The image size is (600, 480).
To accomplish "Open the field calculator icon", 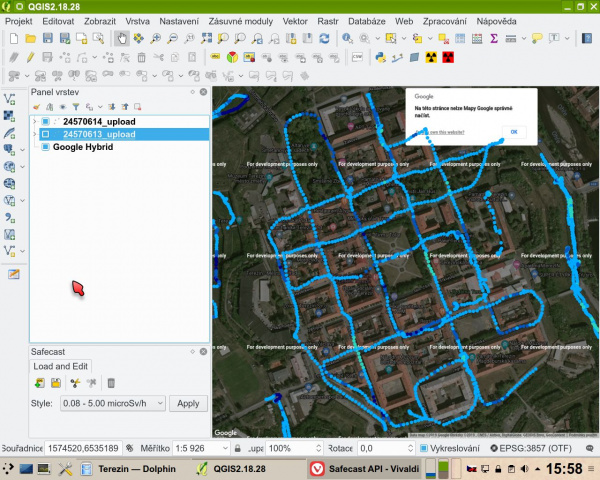I will [x=477, y=38].
